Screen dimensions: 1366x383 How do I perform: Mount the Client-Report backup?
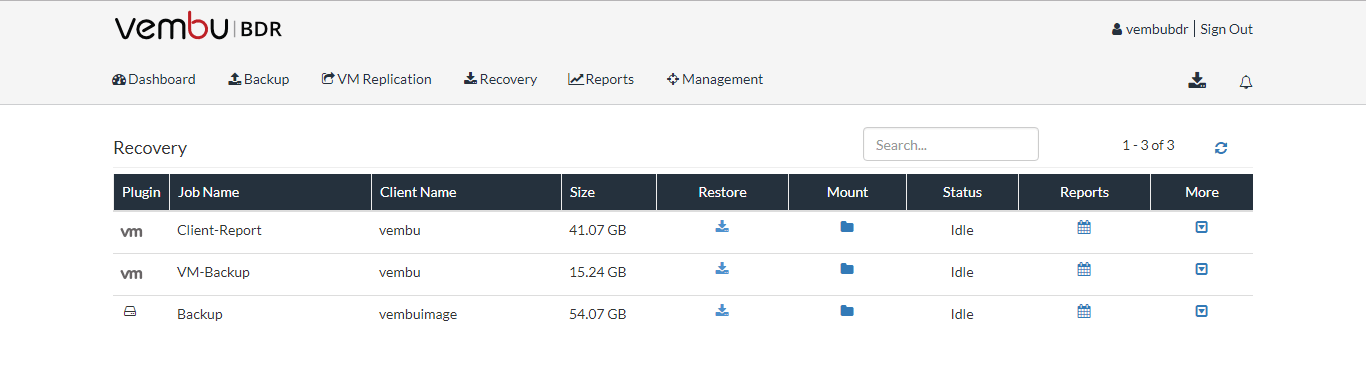(x=847, y=227)
